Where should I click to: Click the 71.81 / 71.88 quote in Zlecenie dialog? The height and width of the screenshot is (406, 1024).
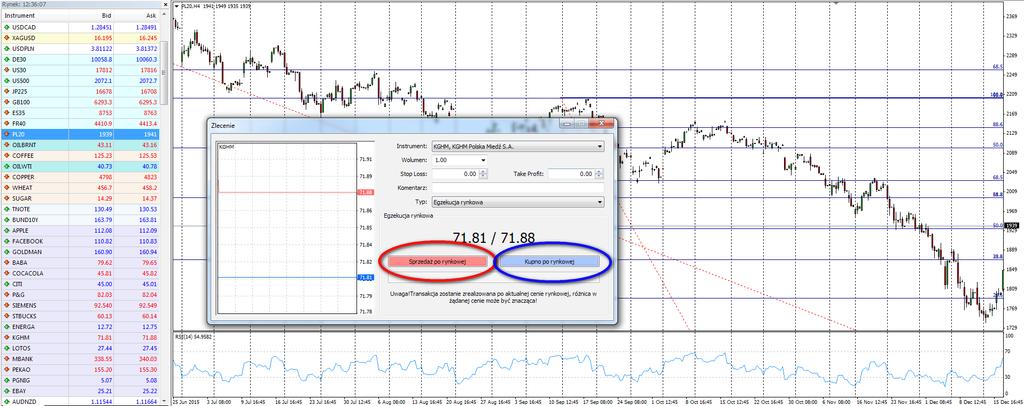click(x=493, y=238)
